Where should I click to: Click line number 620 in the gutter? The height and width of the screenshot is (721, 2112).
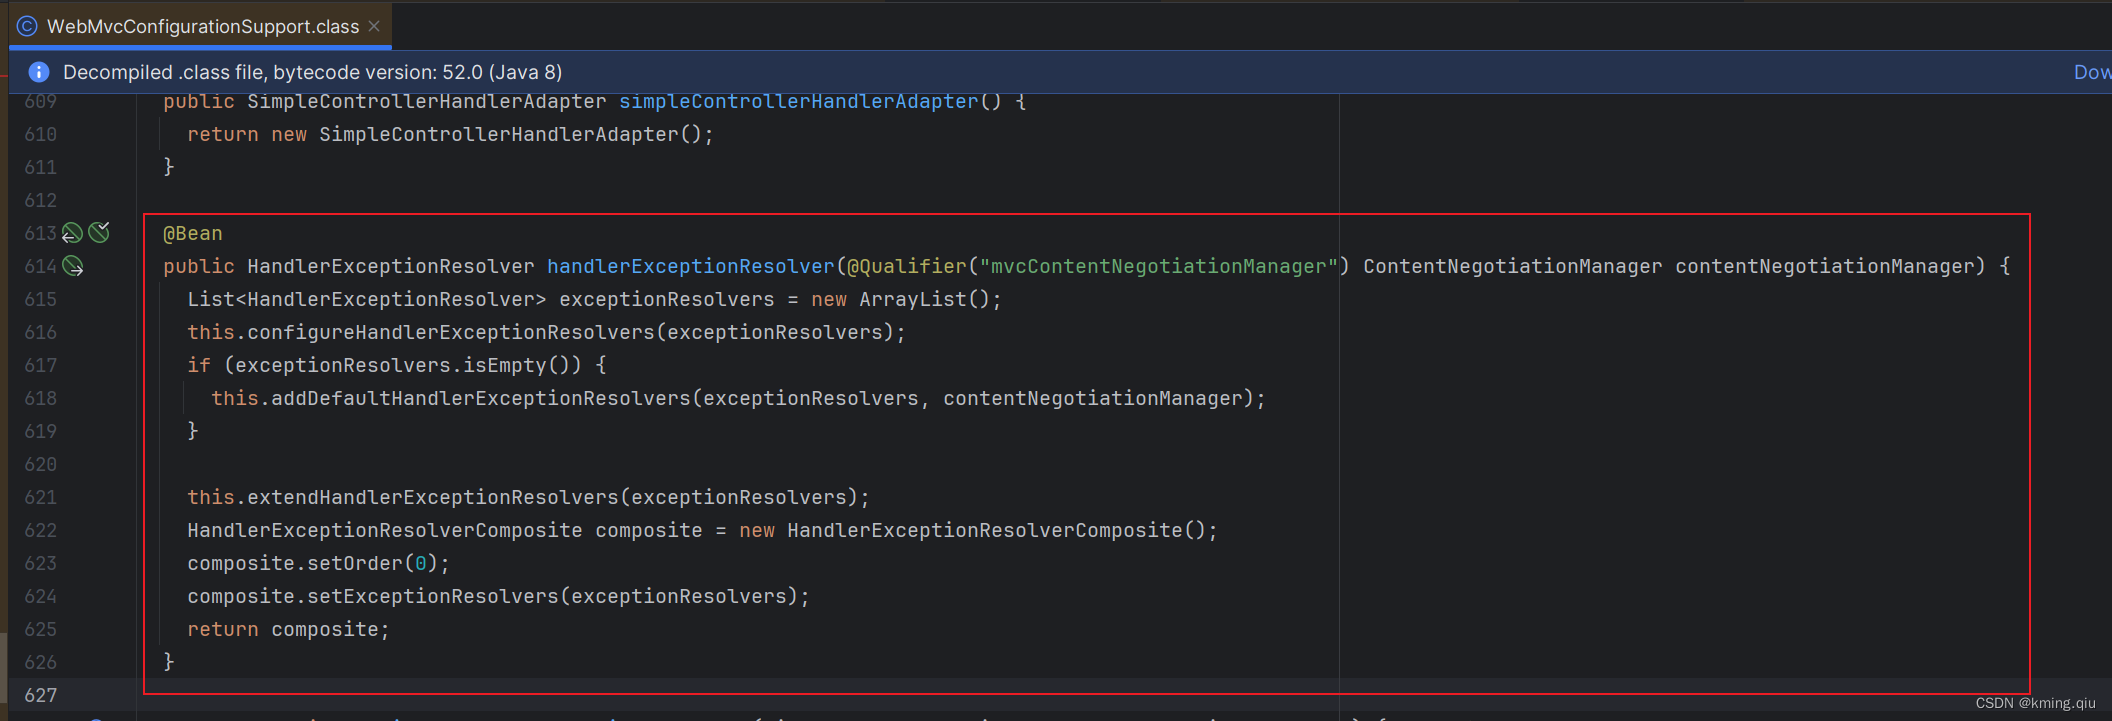41,464
